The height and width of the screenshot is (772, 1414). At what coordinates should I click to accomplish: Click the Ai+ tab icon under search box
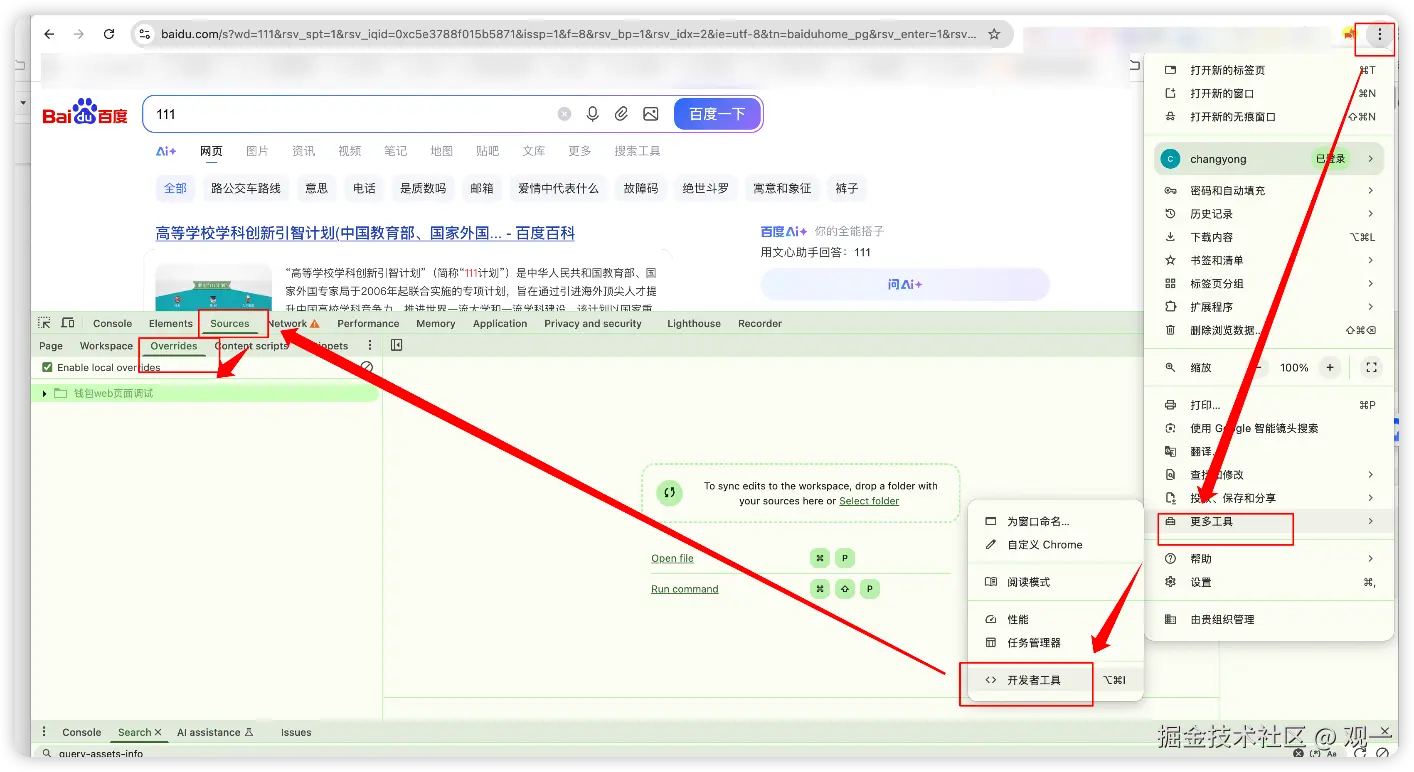166,151
